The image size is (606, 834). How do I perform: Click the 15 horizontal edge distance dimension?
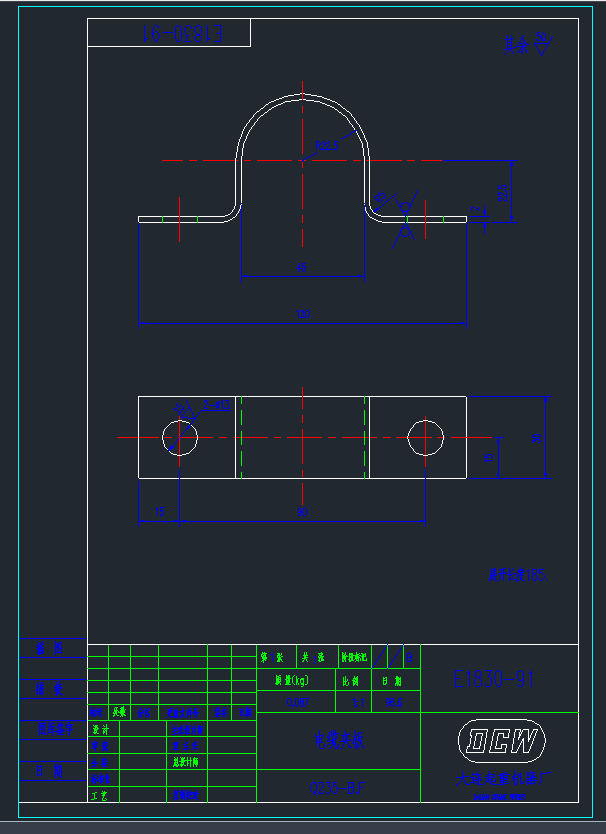click(x=160, y=512)
